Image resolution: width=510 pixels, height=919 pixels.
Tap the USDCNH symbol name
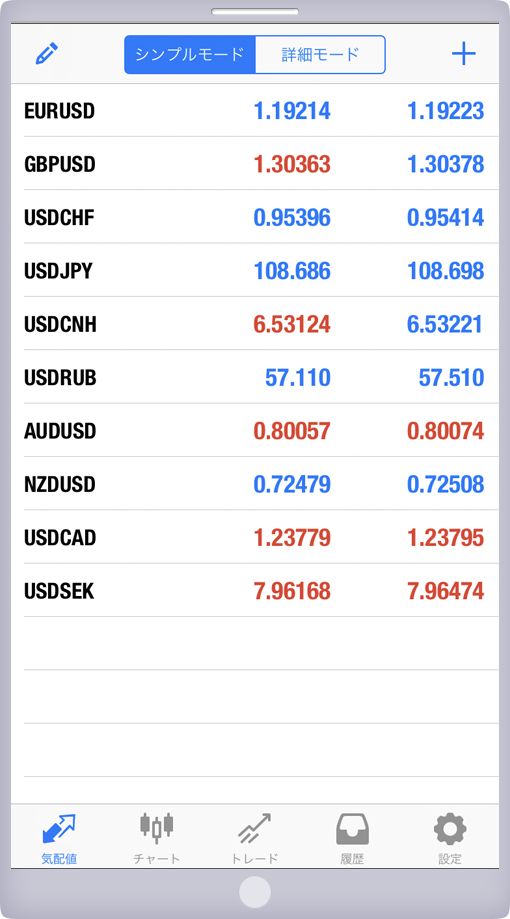[x=60, y=324]
